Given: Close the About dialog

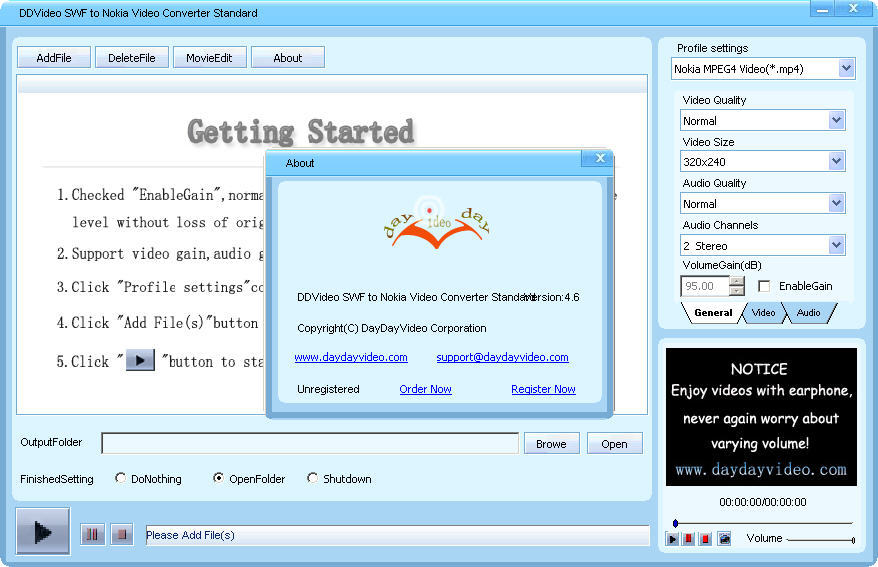Looking at the screenshot, I should (x=600, y=158).
